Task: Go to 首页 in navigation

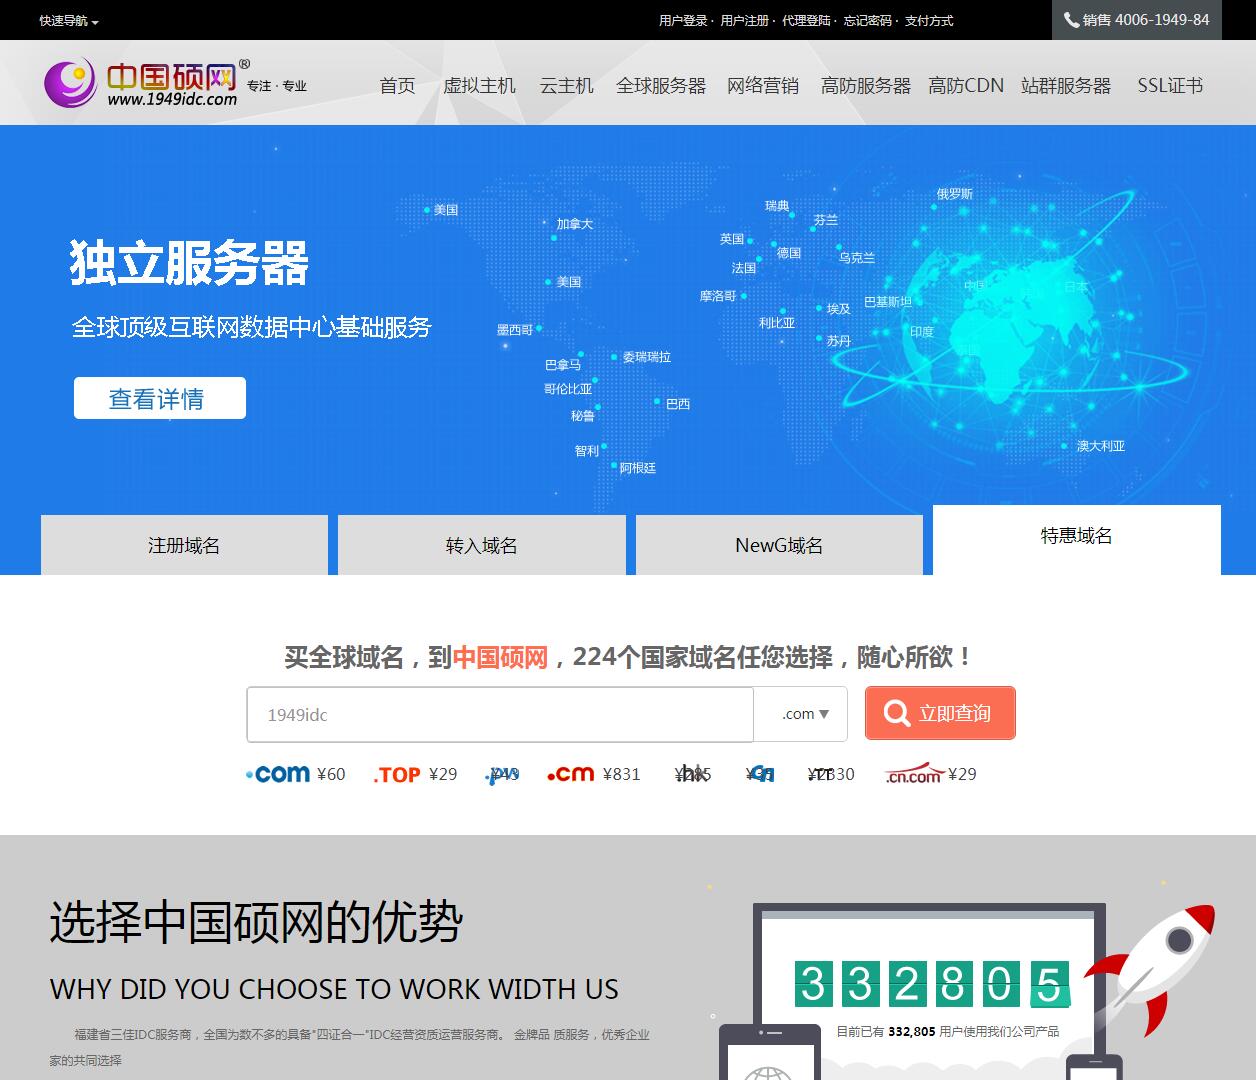Action: point(397,86)
